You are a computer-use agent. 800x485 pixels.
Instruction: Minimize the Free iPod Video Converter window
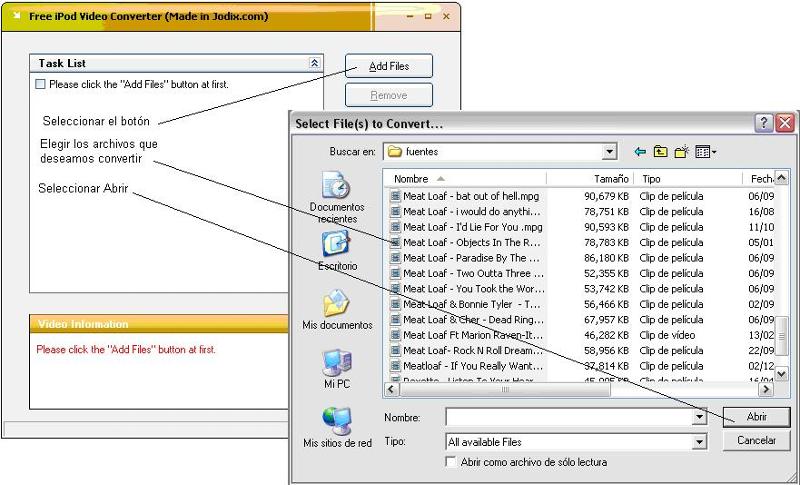pyautogui.click(x=410, y=16)
